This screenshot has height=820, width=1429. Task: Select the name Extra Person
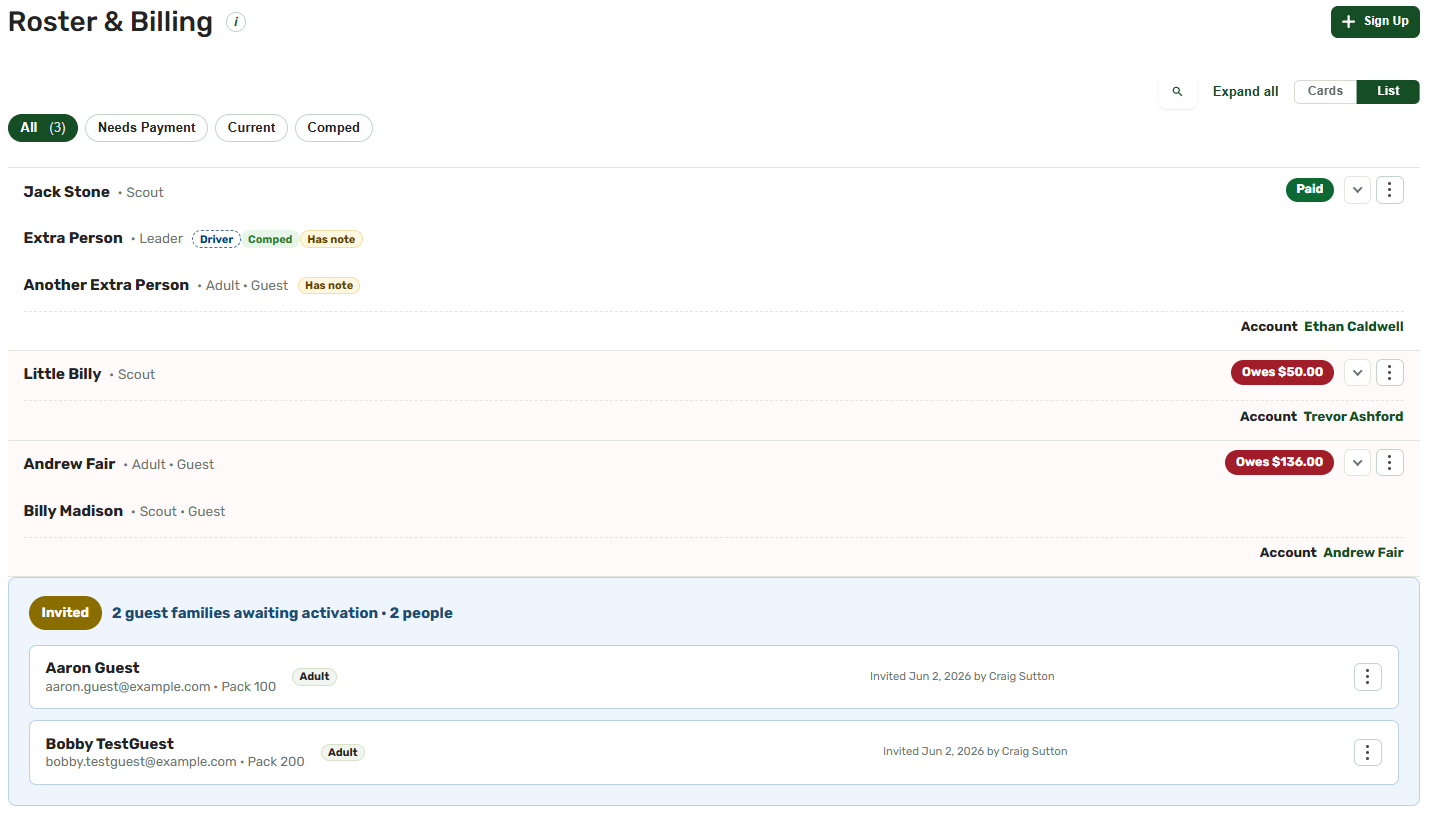[73, 238]
